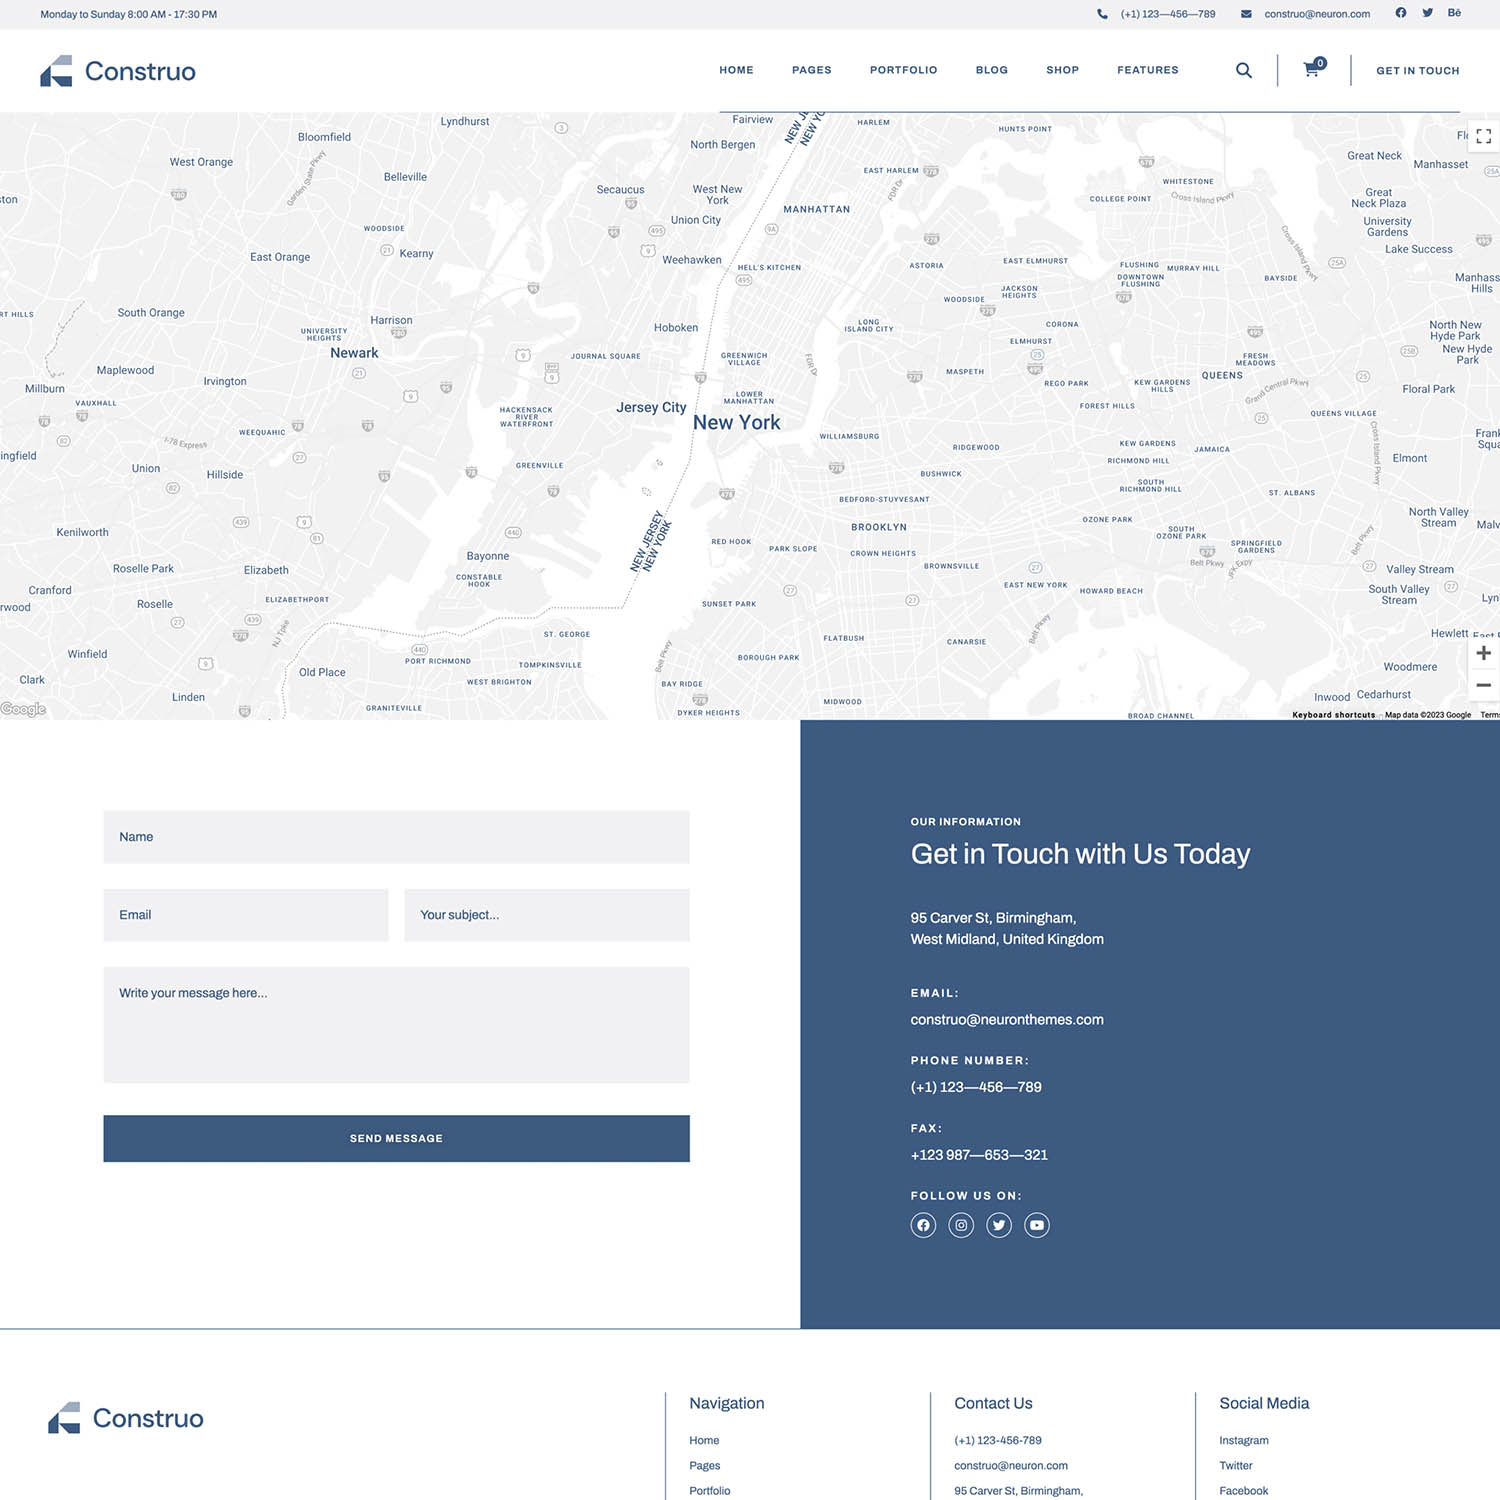Open the Behance icon in top bar
This screenshot has height=1500, width=1500.
point(1454,13)
